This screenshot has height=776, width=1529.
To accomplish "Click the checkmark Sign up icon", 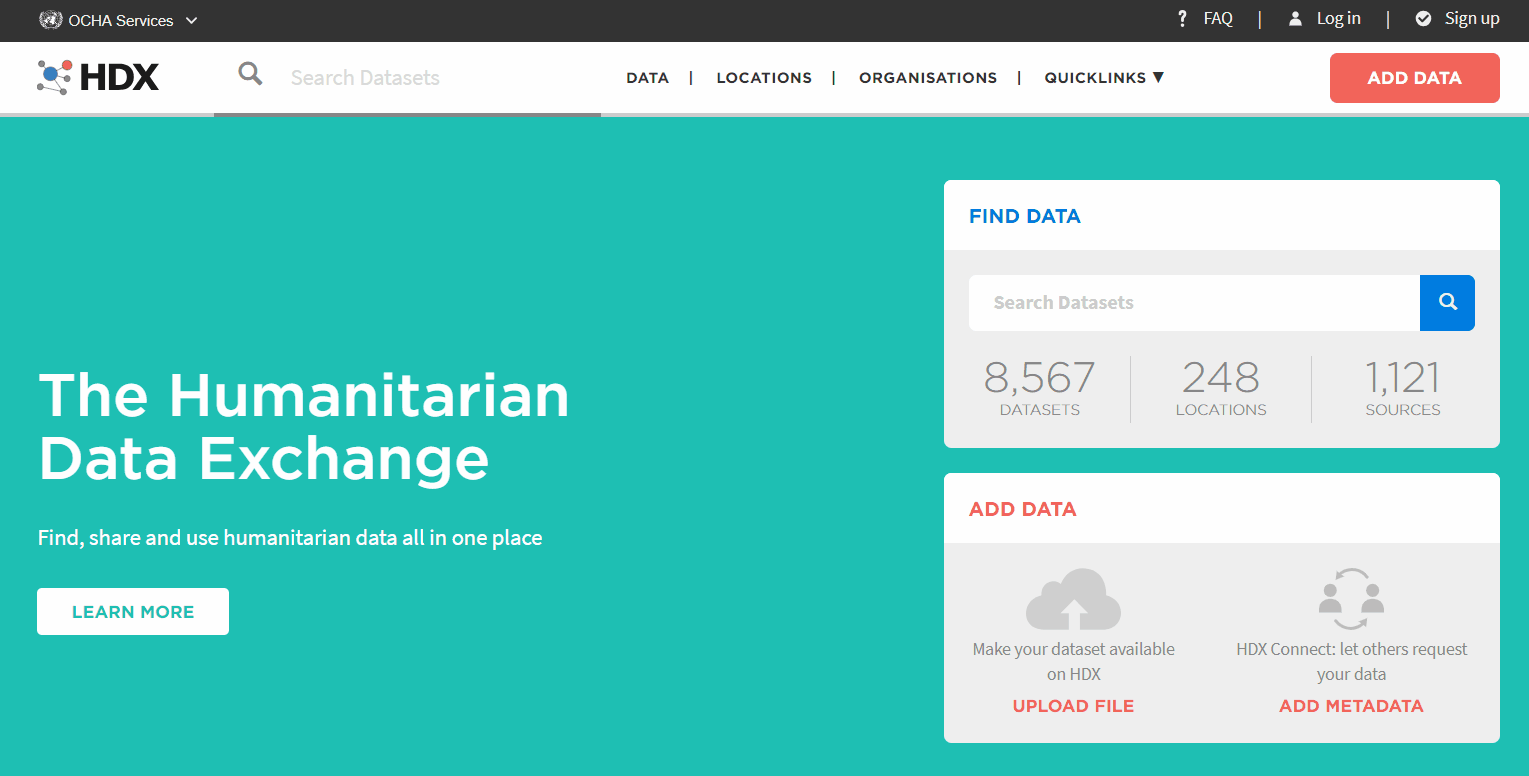I will (x=1423, y=19).
